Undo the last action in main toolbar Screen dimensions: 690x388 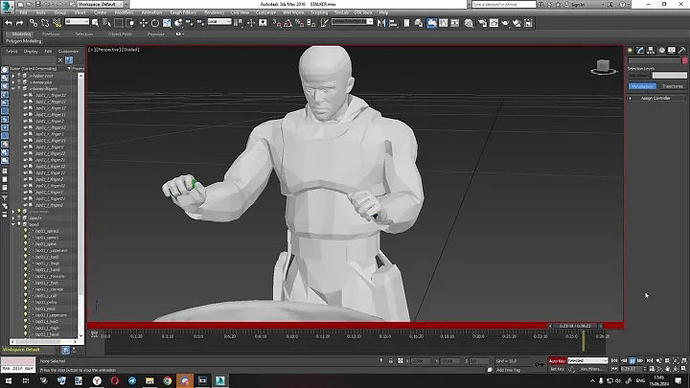[8, 23]
